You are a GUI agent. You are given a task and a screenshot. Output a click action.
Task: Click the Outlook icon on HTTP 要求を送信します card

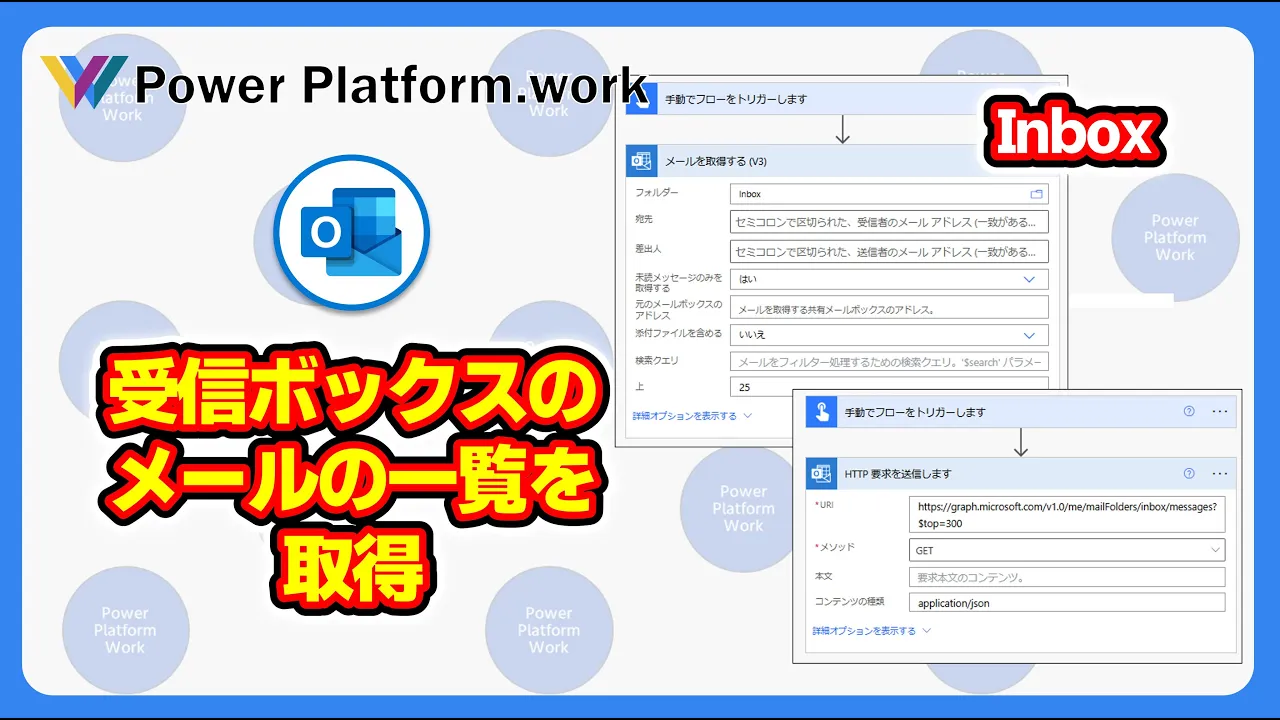click(821, 473)
